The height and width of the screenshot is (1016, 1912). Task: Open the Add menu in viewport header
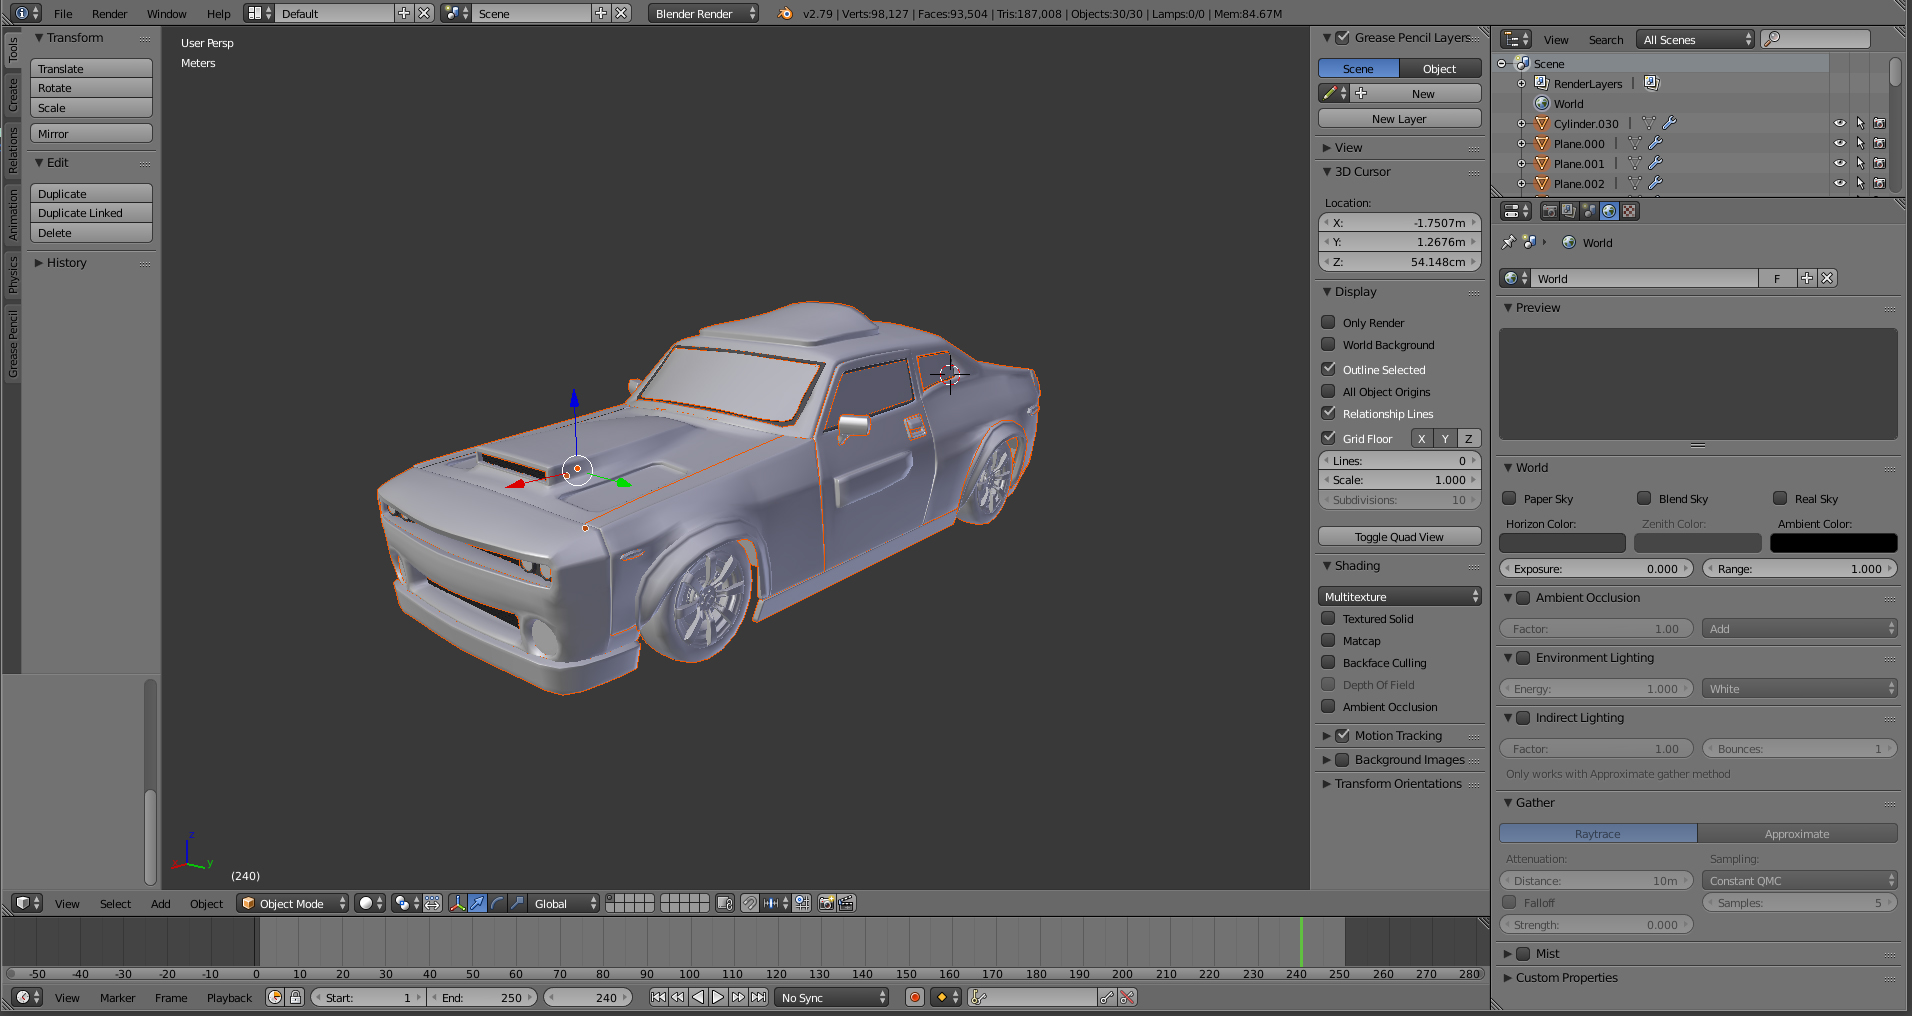point(160,903)
